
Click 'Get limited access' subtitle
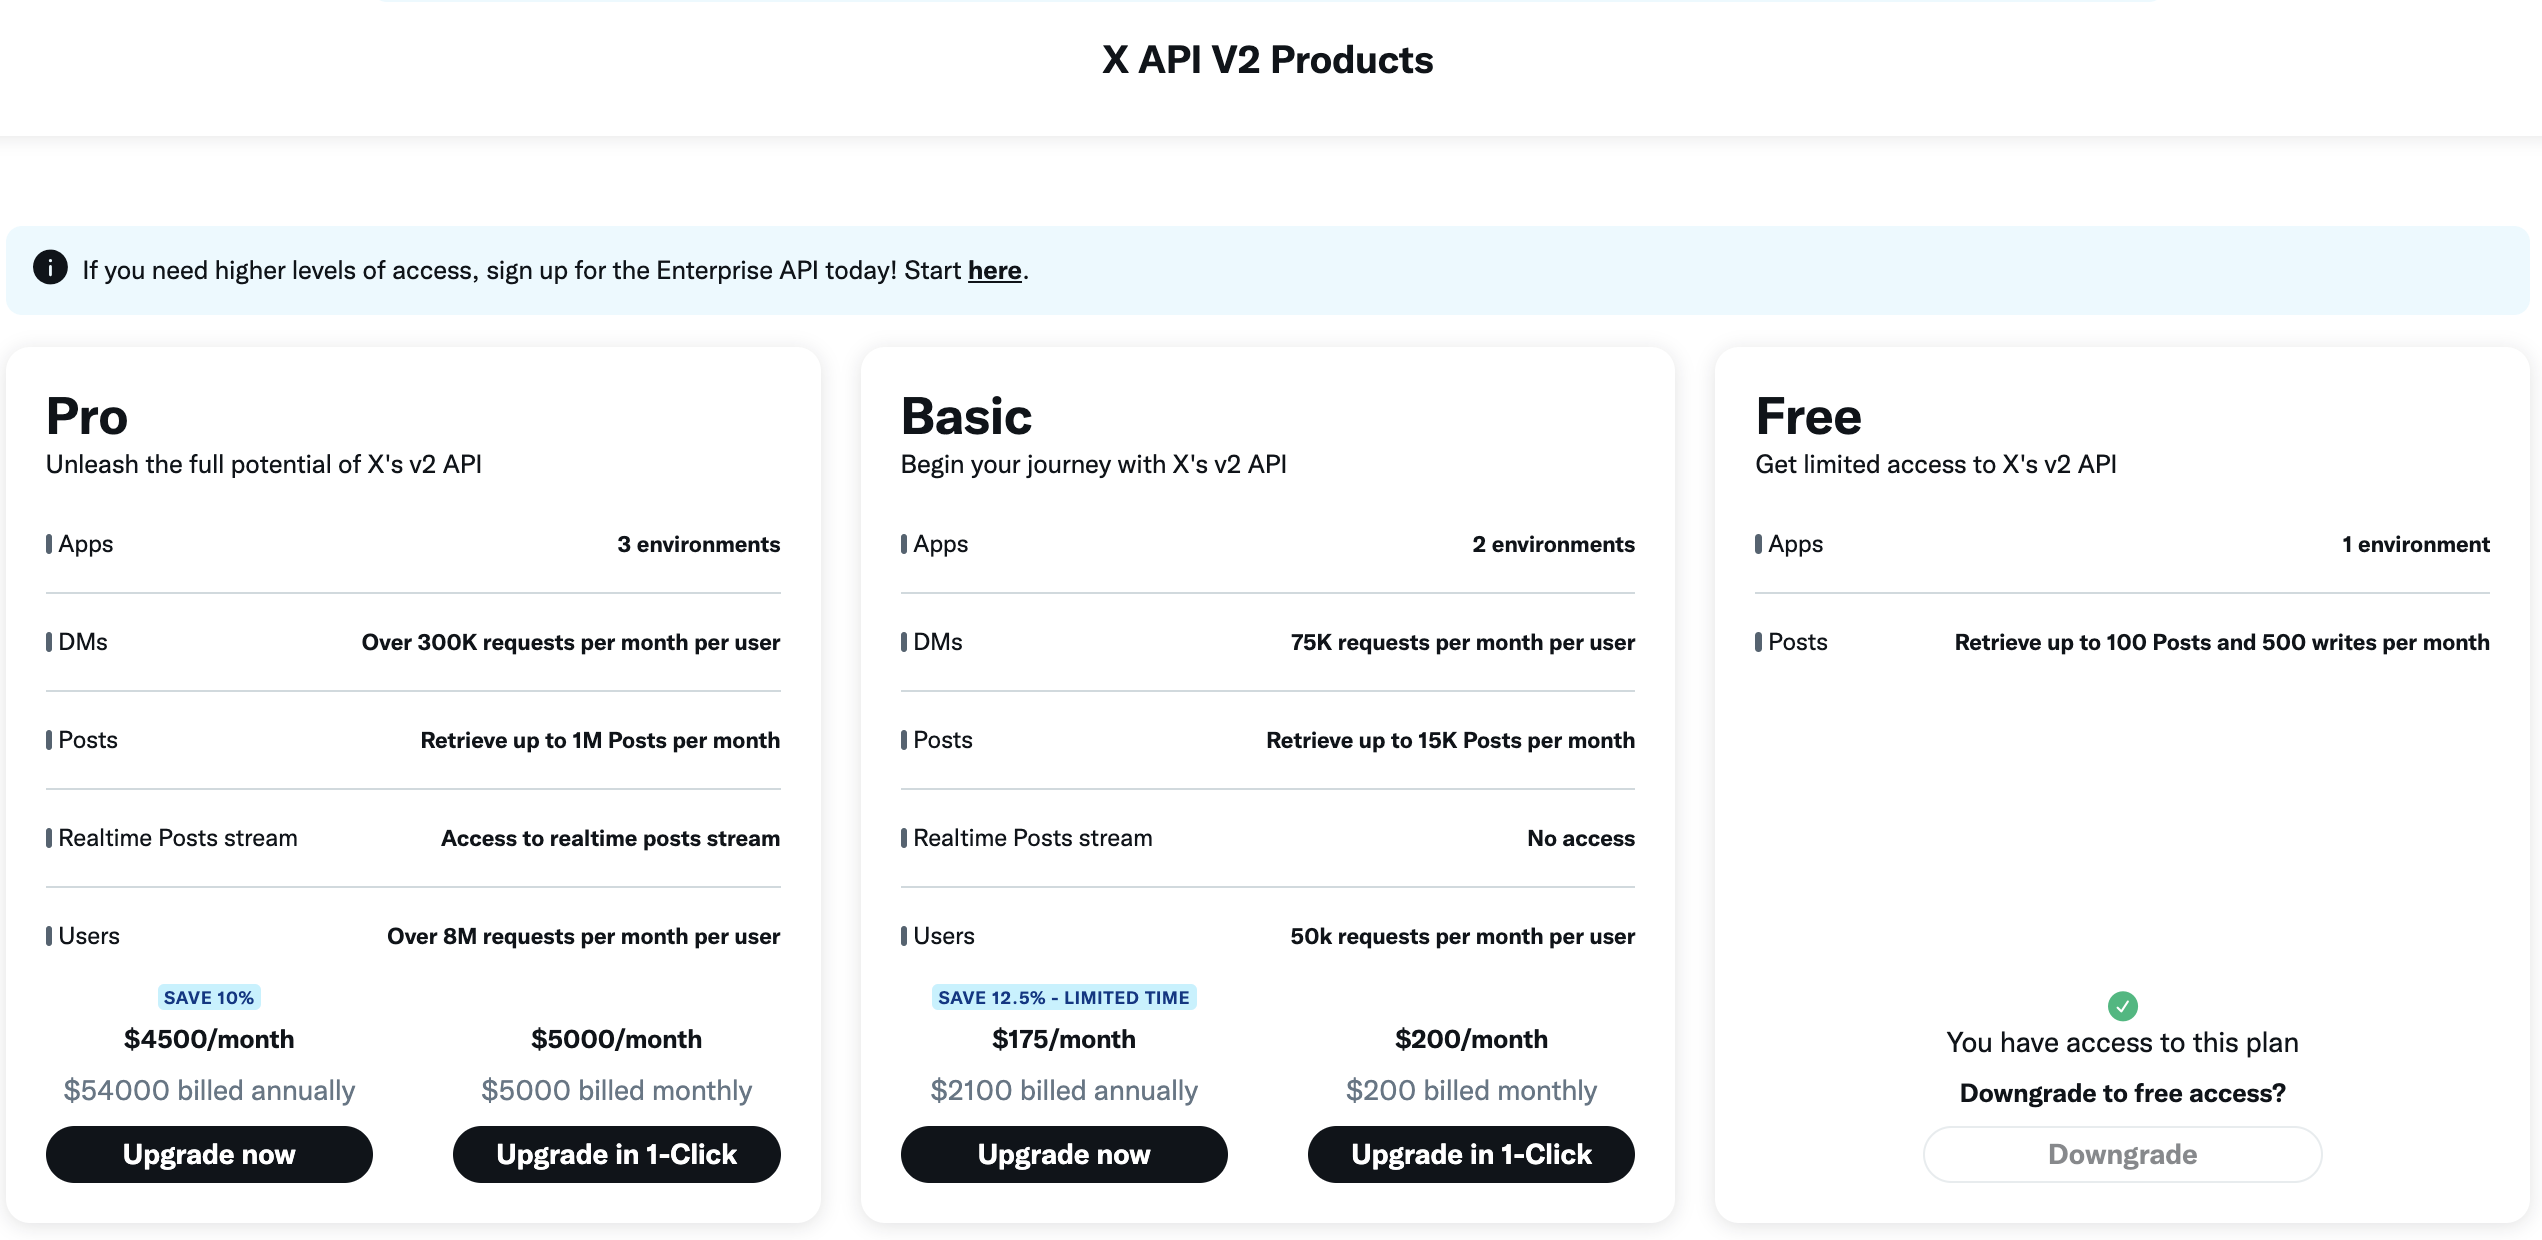1935,464
